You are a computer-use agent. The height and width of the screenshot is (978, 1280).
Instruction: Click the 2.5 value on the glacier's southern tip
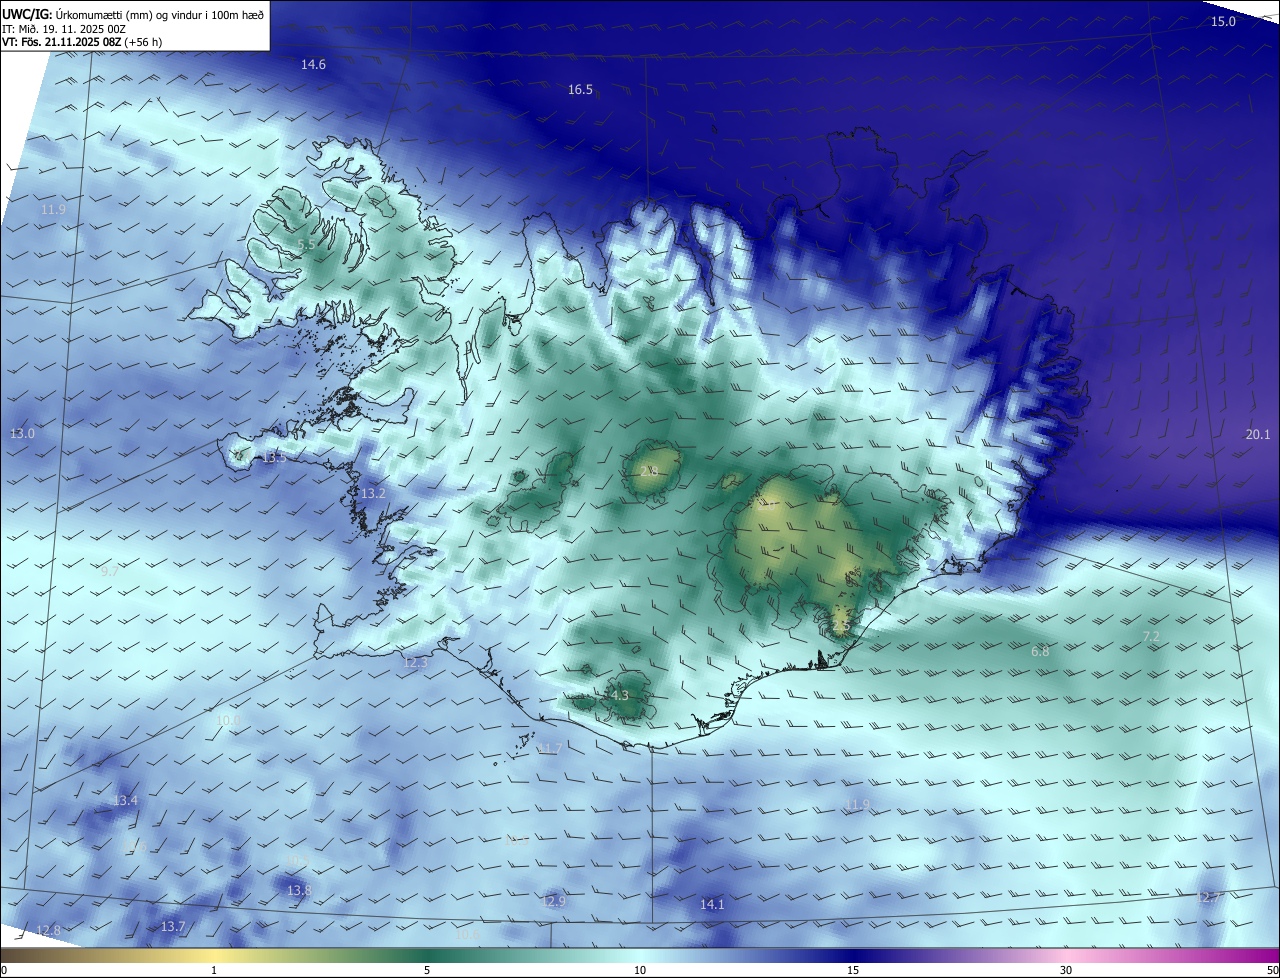[x=840, y=625]
